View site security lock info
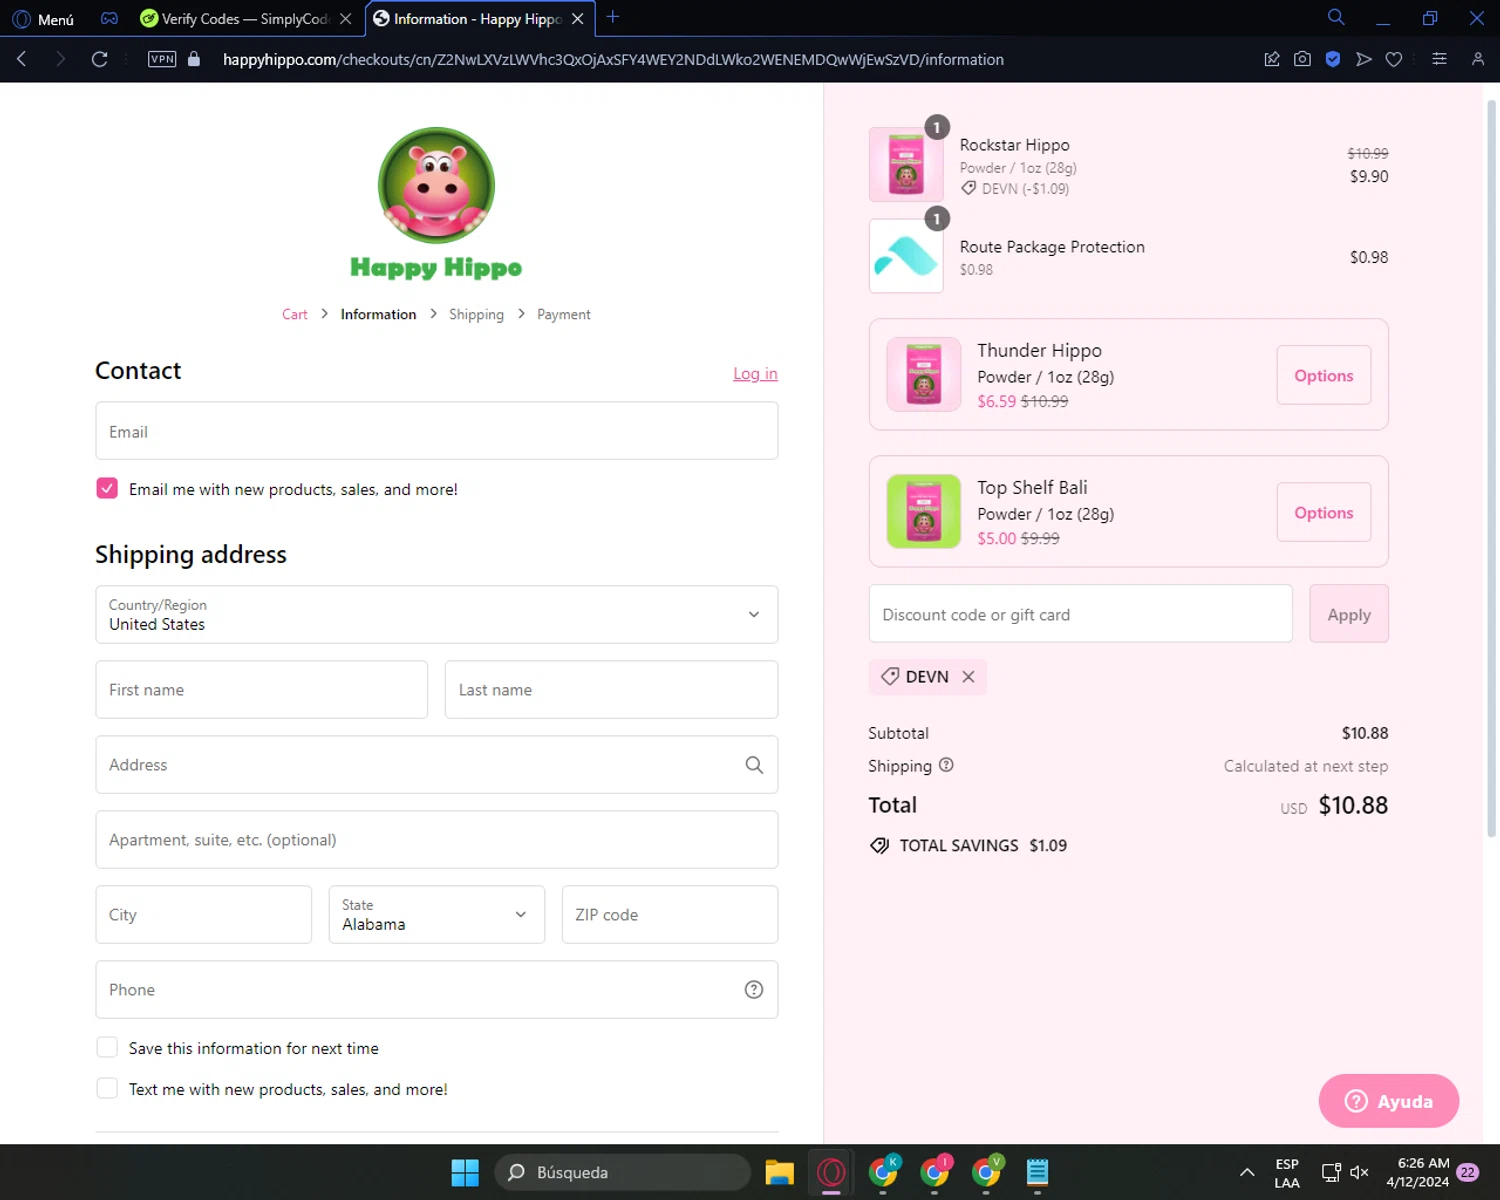This screenshot has width=1500, height=1200. coord(194,59)
